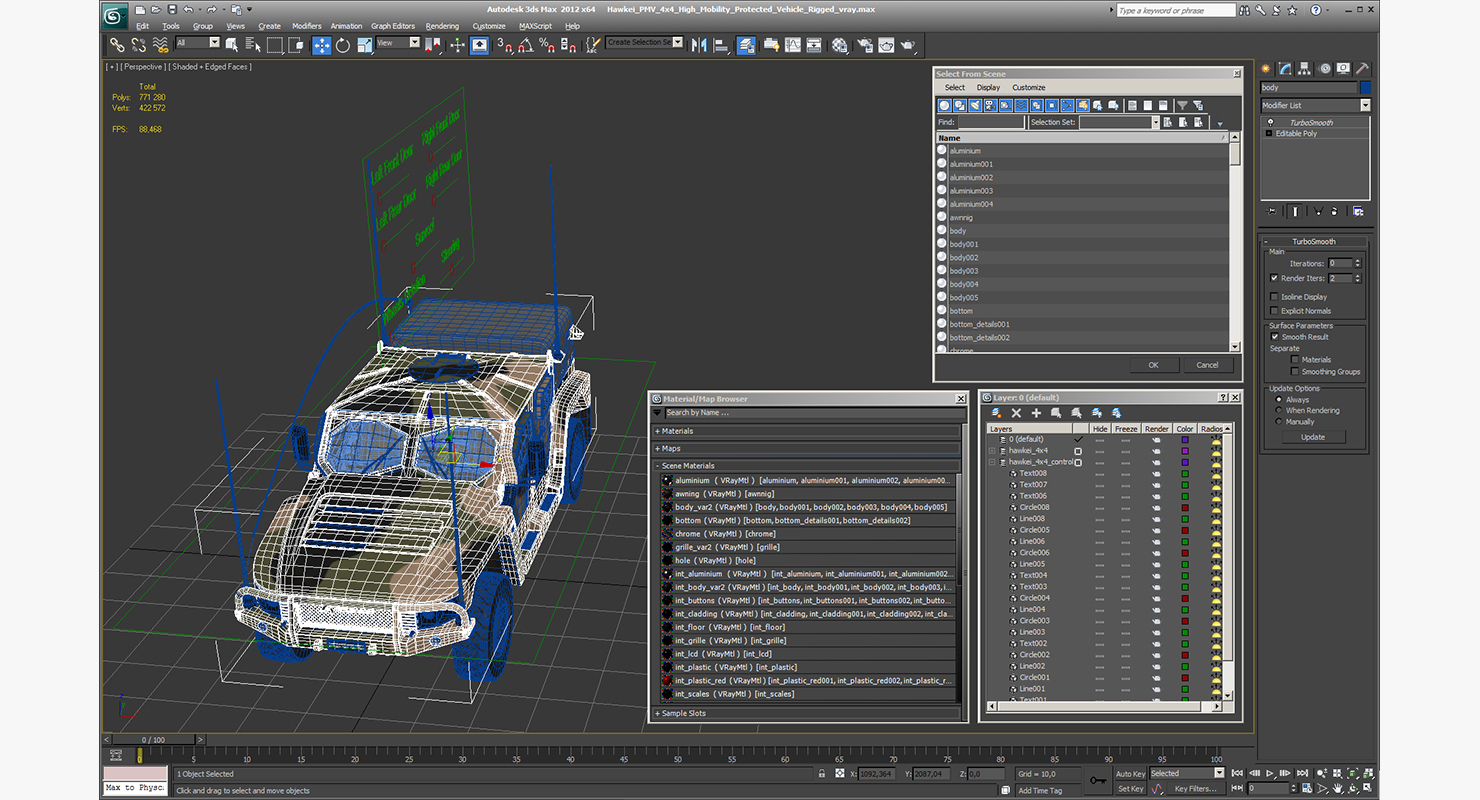Click Create New Layer icon in Layer dialog
1480x800 pixels.
coord(996,413)
